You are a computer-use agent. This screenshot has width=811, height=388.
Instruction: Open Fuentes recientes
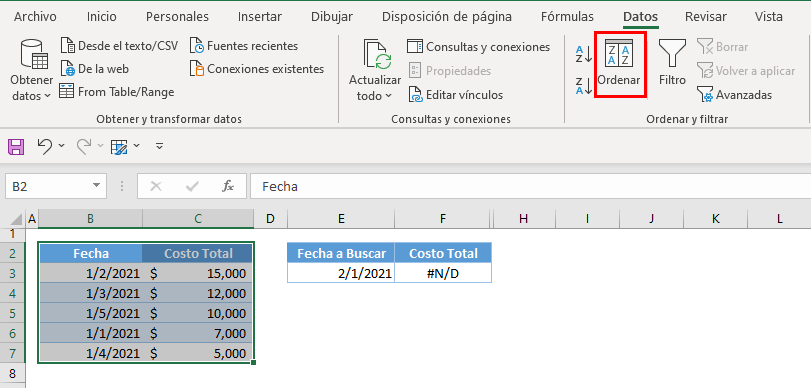[x=244, y=46]
